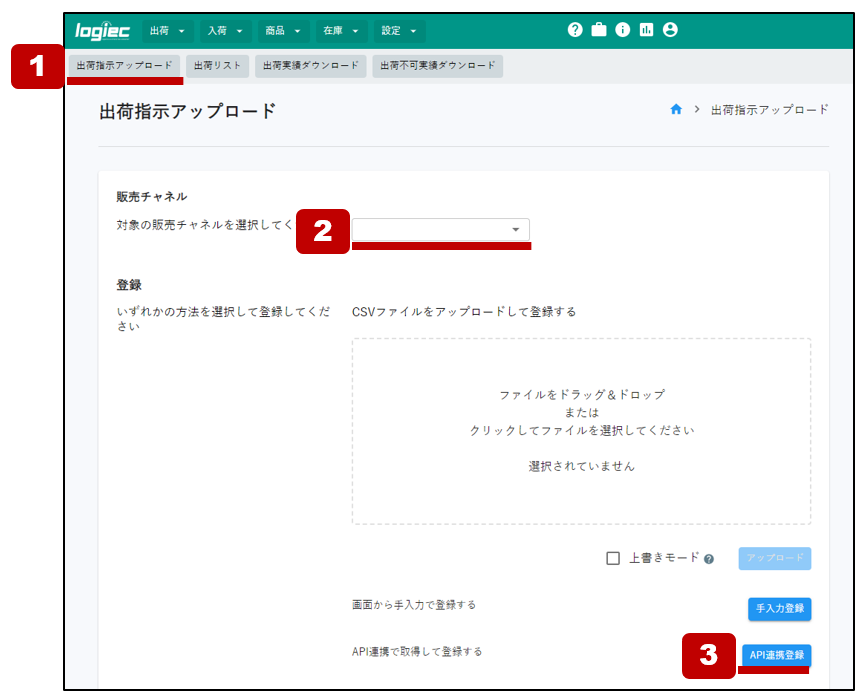Open the 在庫 menu
The image size is (863, 697).
point(340,31)
